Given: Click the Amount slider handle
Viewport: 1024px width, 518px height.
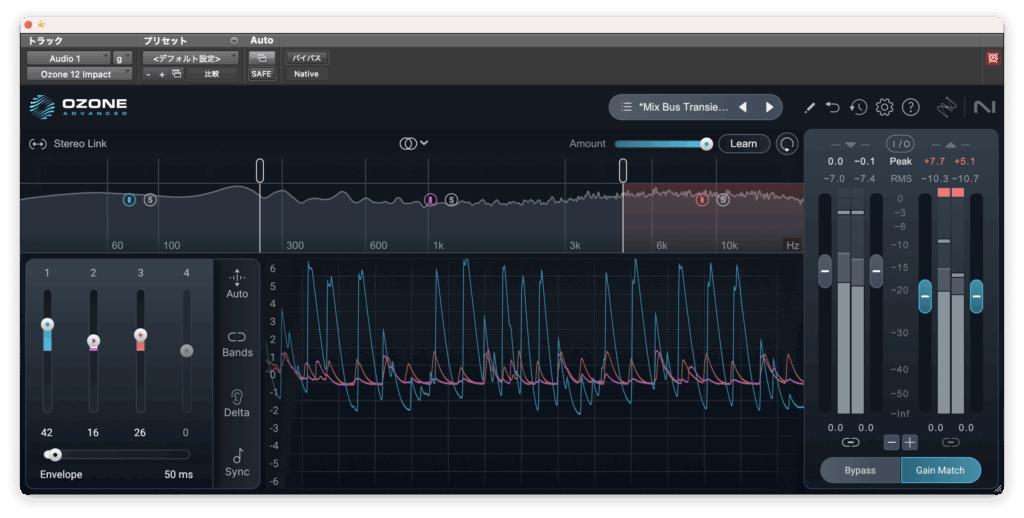Looking at the screenshot, I should point(706,144).
